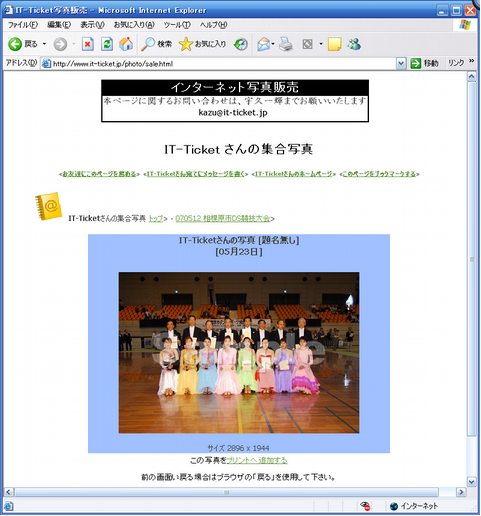The image size is (481, 516).
Task: Click the Print icon
Action: pyautogui.click(x=286, y=44)
